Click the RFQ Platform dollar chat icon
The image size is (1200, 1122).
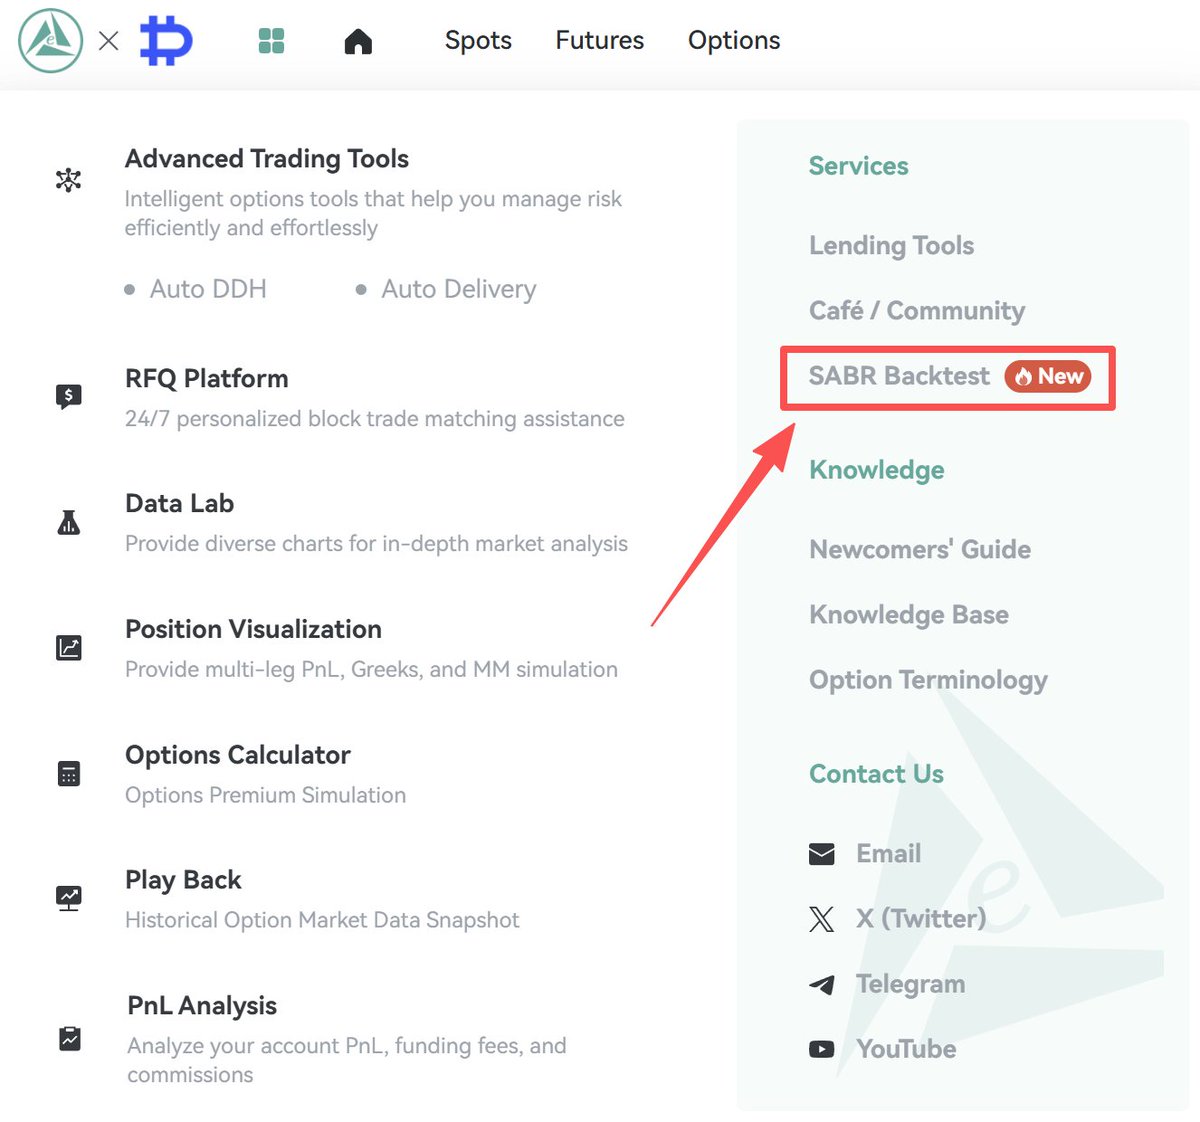68,396
